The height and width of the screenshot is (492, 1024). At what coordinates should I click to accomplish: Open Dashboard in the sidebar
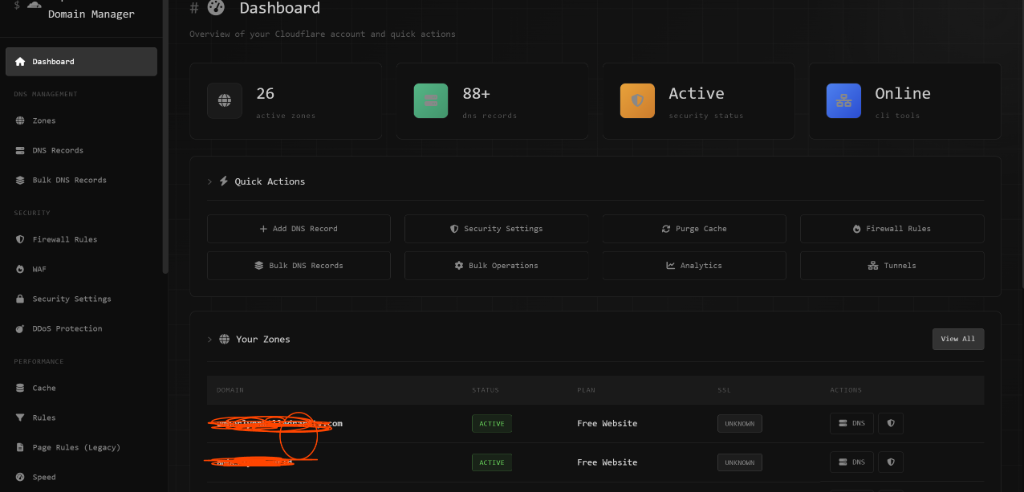click(x=81, y=61)
